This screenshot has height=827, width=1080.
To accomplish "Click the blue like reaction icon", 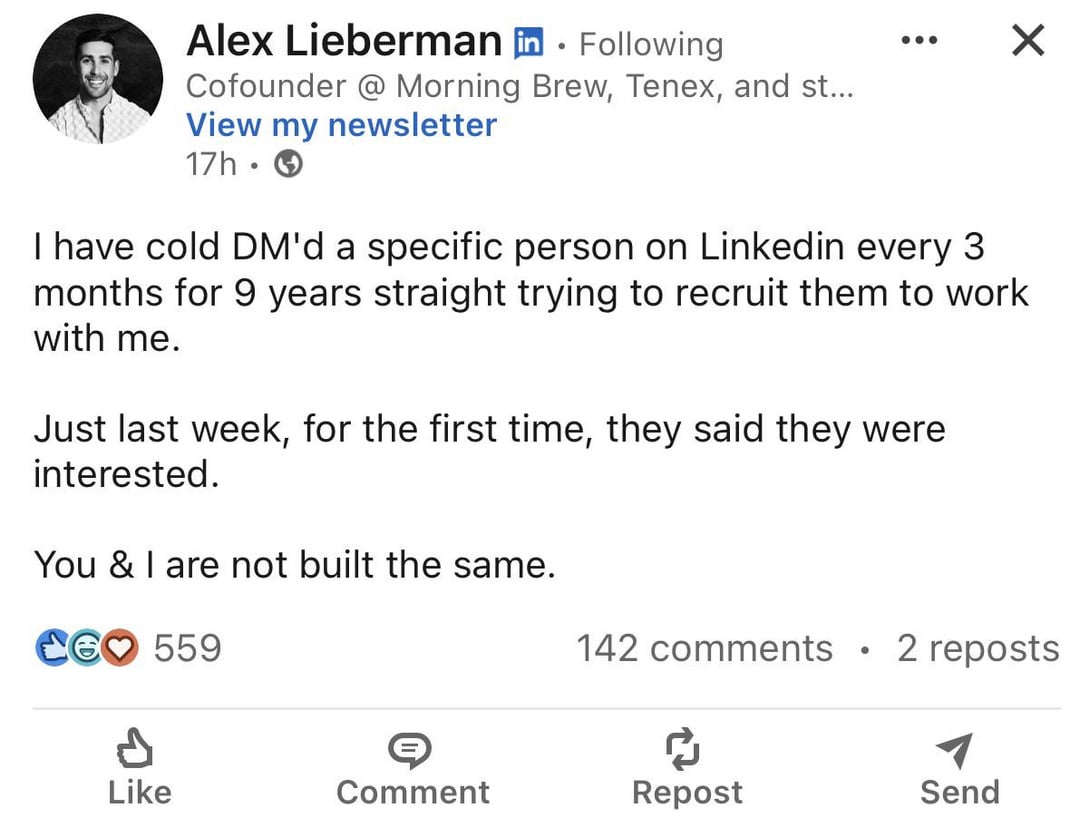I will pos(50,648).
